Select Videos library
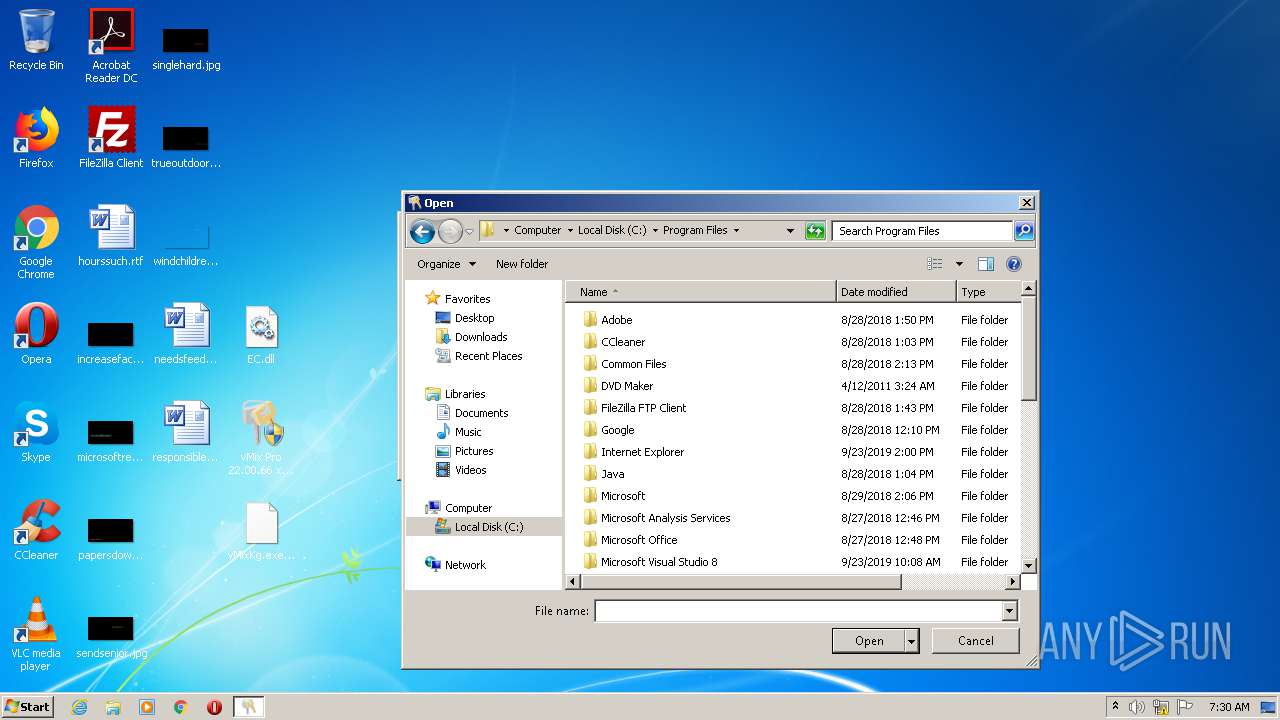 (470, 470)
